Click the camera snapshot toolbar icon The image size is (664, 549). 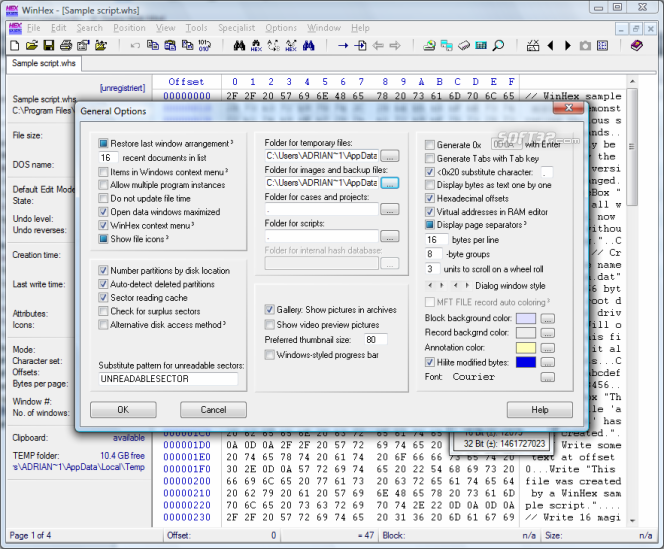(585, 45)
